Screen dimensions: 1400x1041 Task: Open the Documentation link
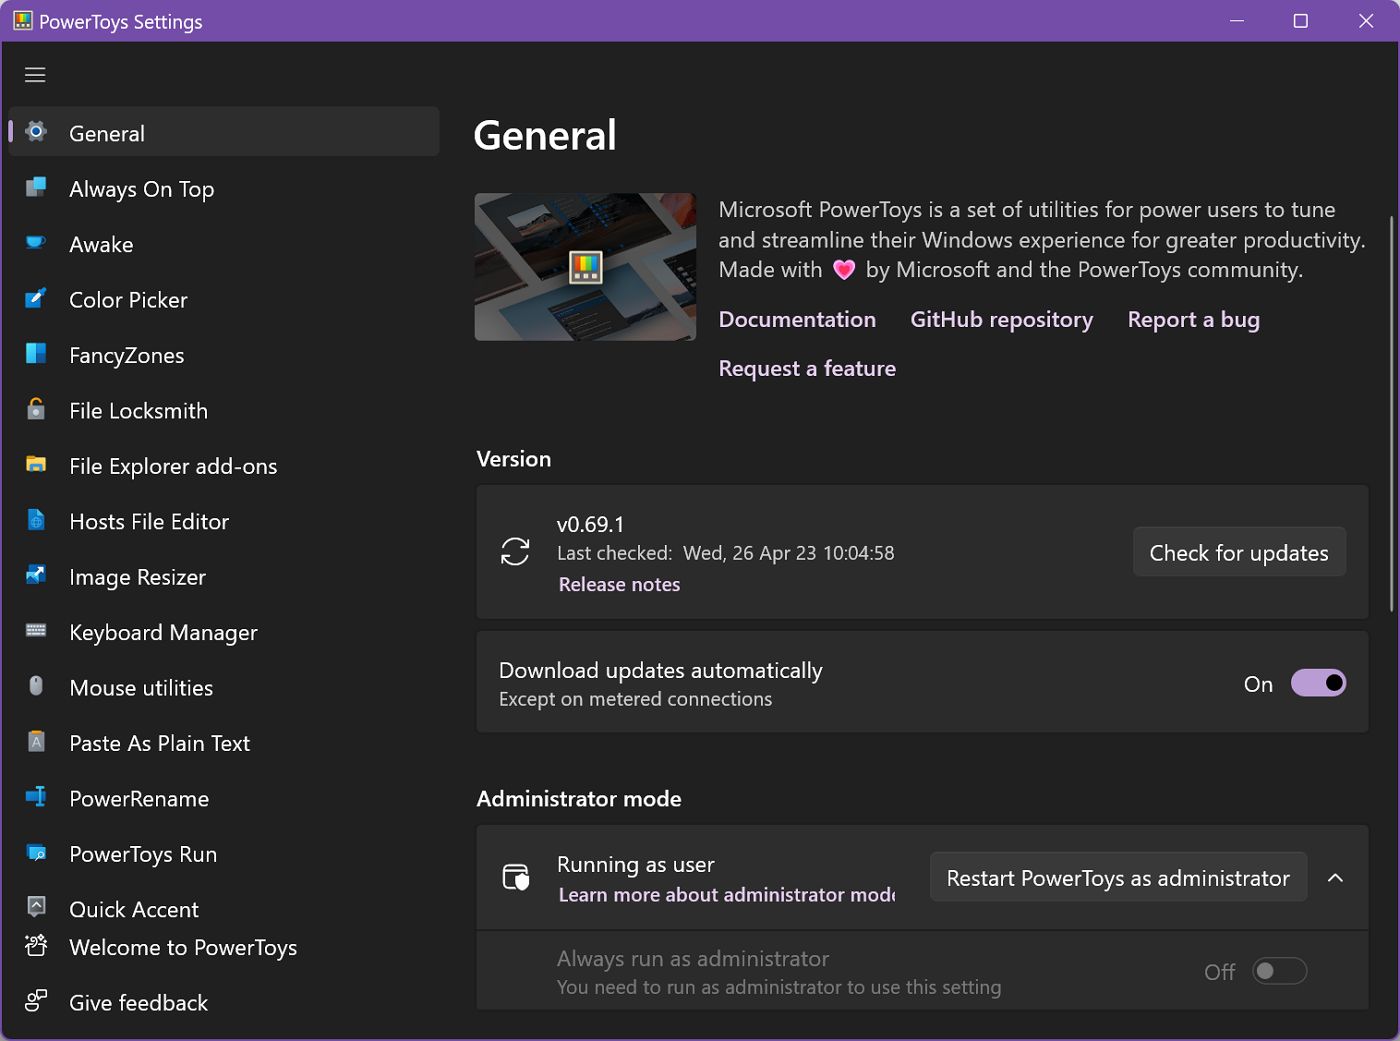(797, 320)
